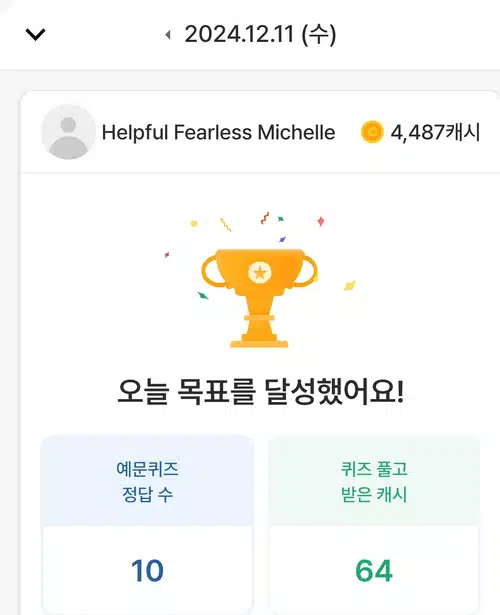Tap the green confetti left of trophy

[203, 295]
